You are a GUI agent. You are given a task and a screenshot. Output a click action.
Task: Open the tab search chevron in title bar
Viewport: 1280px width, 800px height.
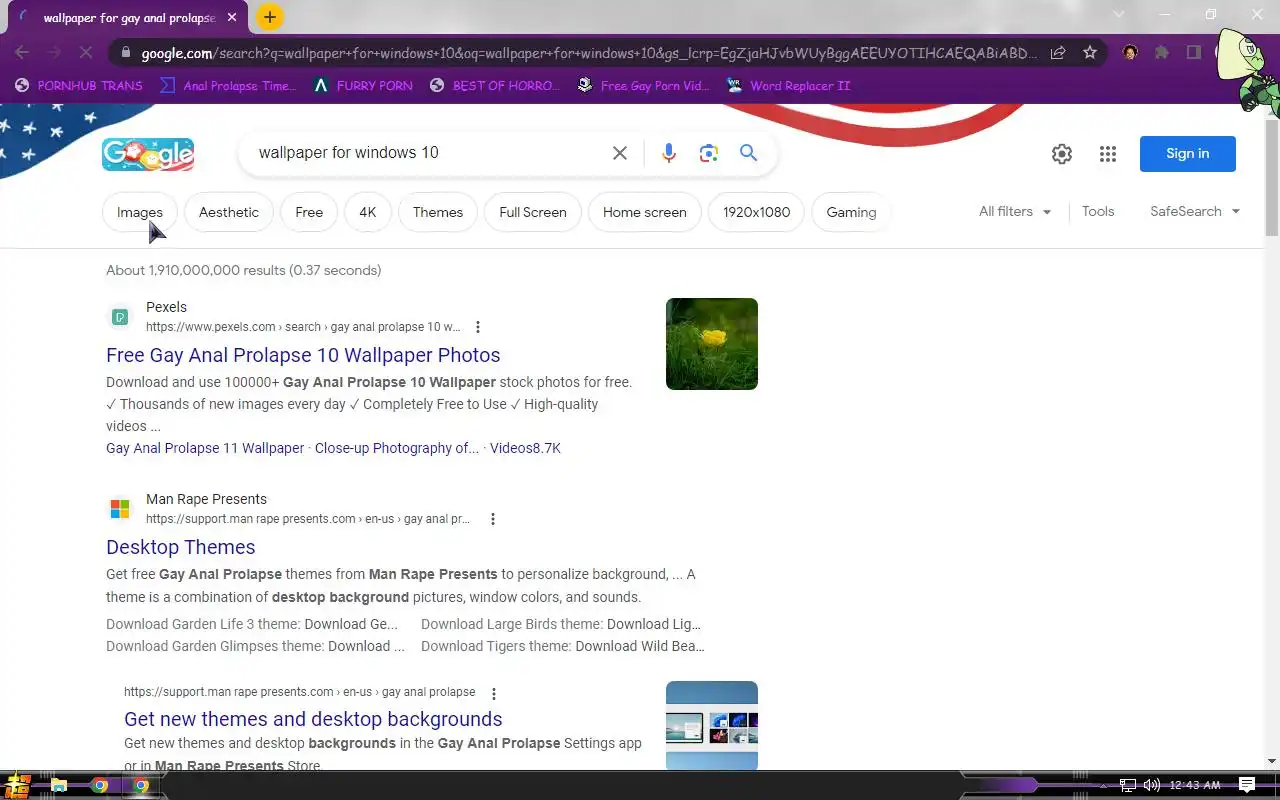[1119, 14]
